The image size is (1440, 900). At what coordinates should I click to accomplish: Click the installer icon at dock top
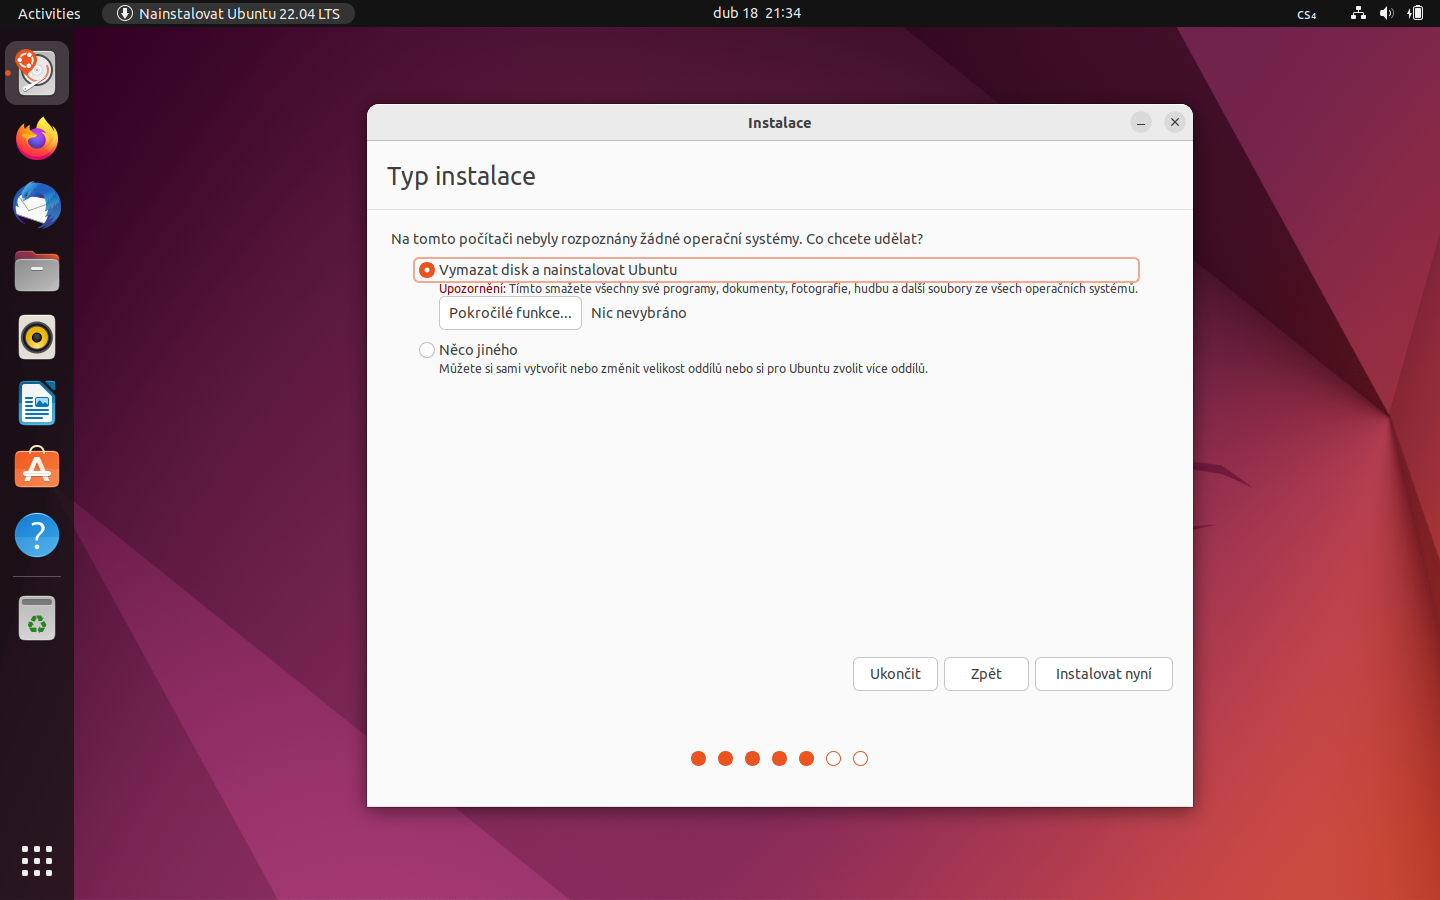pos(36,72)
